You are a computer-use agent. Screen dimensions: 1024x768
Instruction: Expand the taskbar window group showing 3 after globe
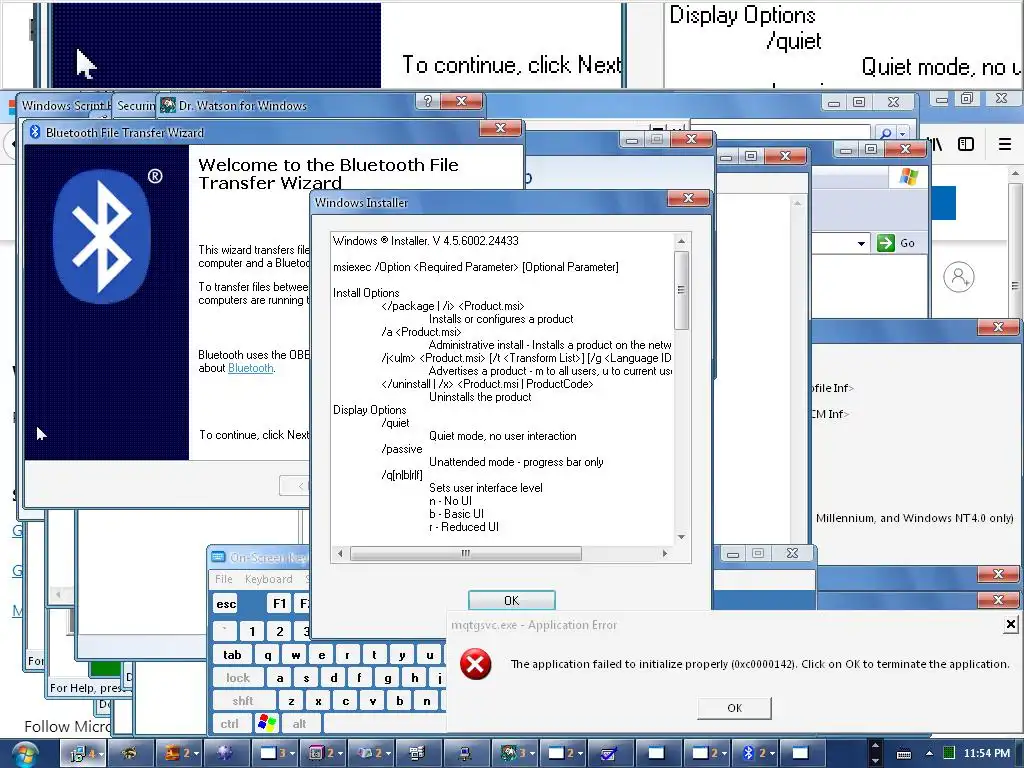pyautogui.click(x=275, y=753)
